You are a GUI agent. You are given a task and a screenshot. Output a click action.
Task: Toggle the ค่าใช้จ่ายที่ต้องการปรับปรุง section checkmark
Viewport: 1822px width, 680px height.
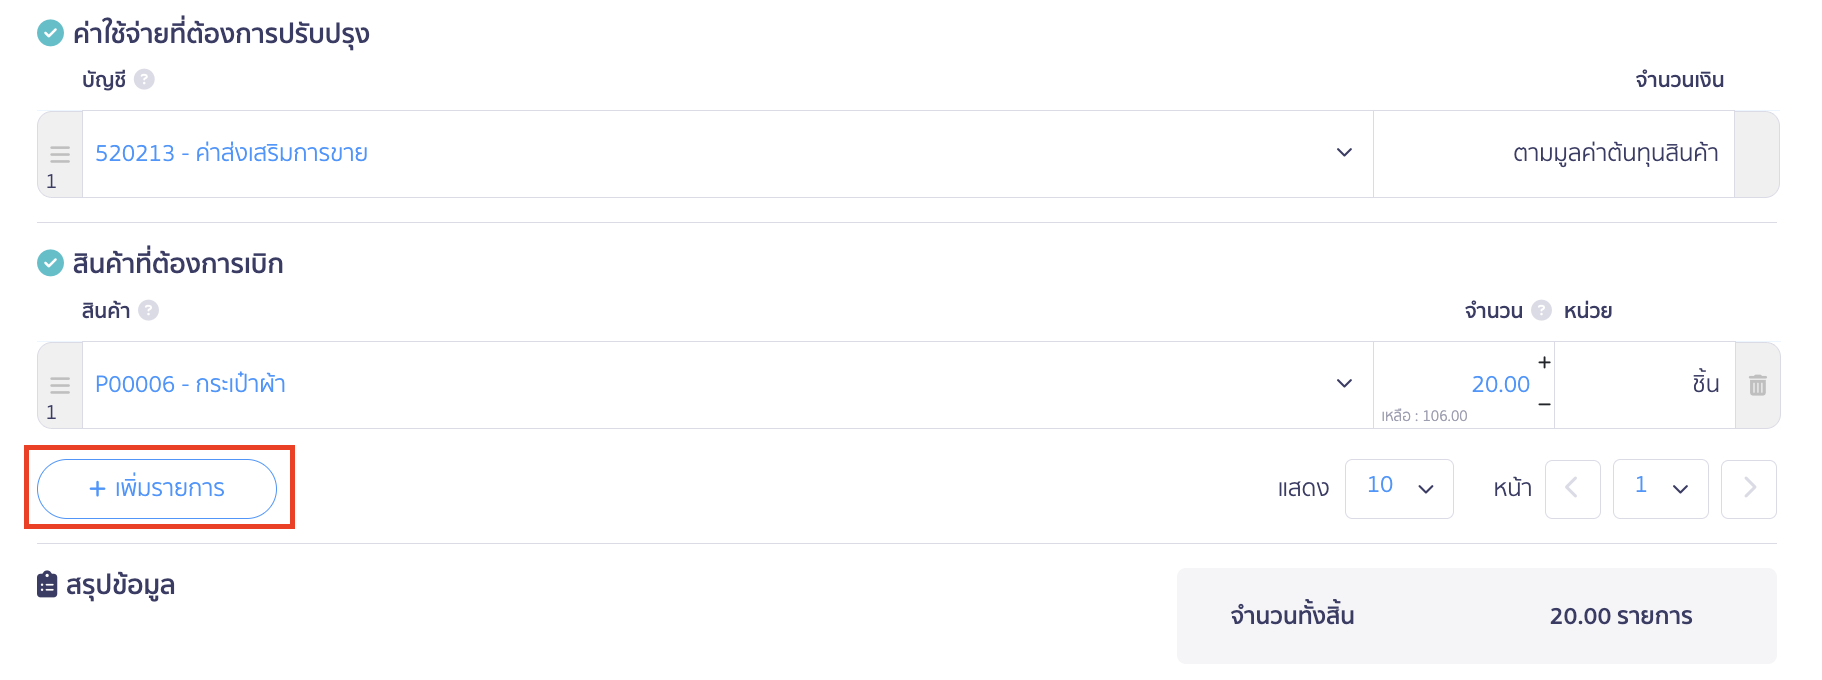[x=50, y=33]
